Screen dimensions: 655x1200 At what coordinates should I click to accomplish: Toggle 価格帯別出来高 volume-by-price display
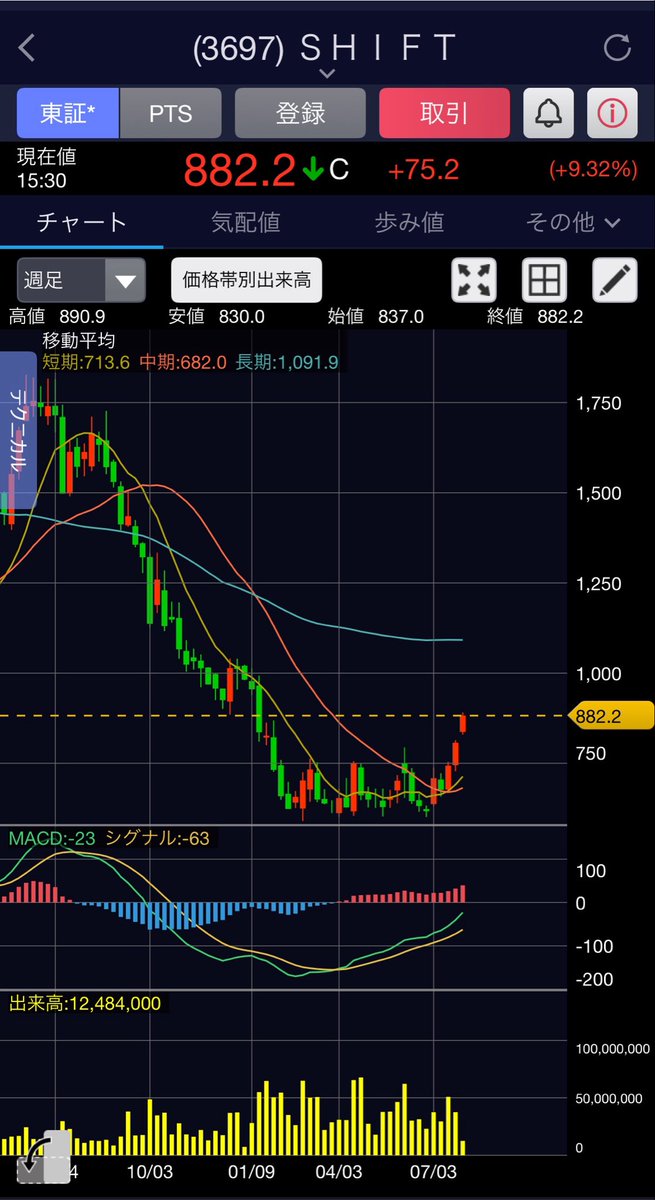pyautogui.click(x=246, y=280)
